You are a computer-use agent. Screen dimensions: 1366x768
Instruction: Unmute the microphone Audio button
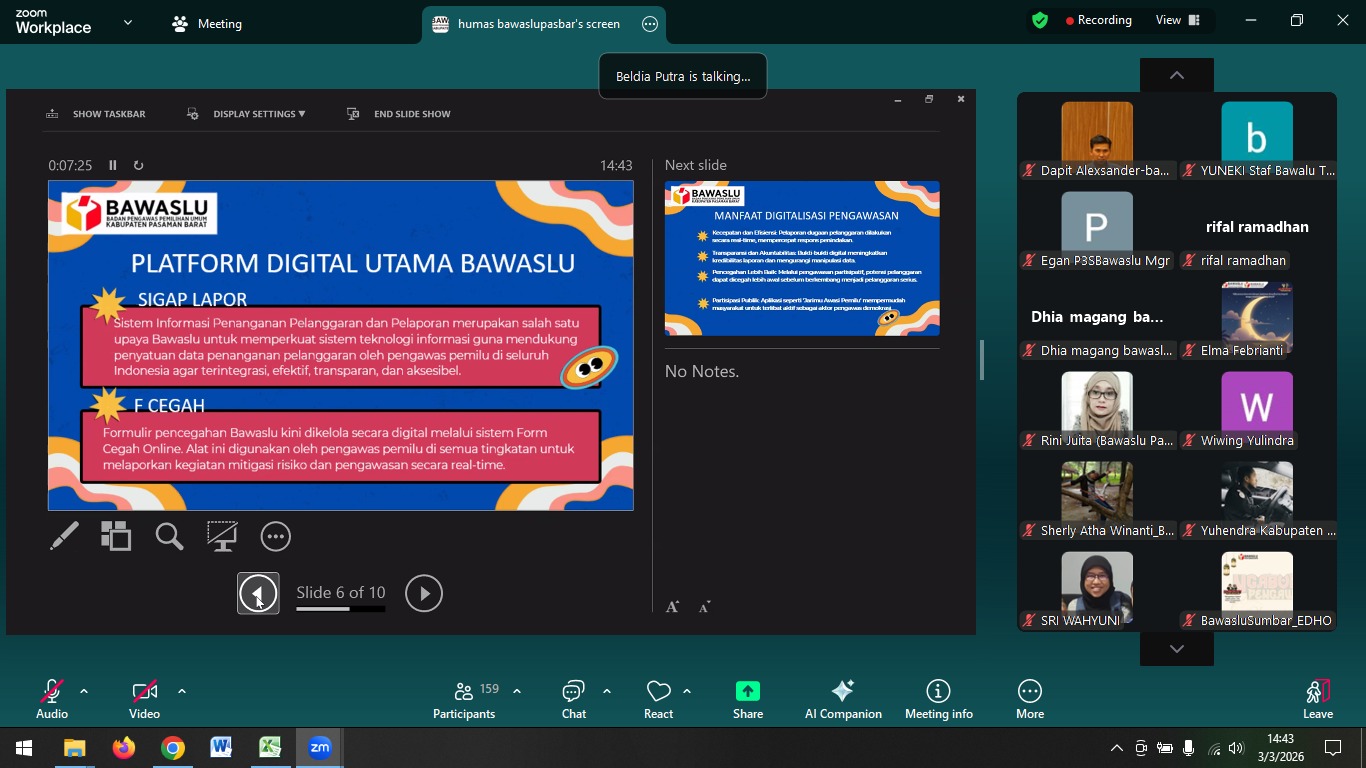51,699
